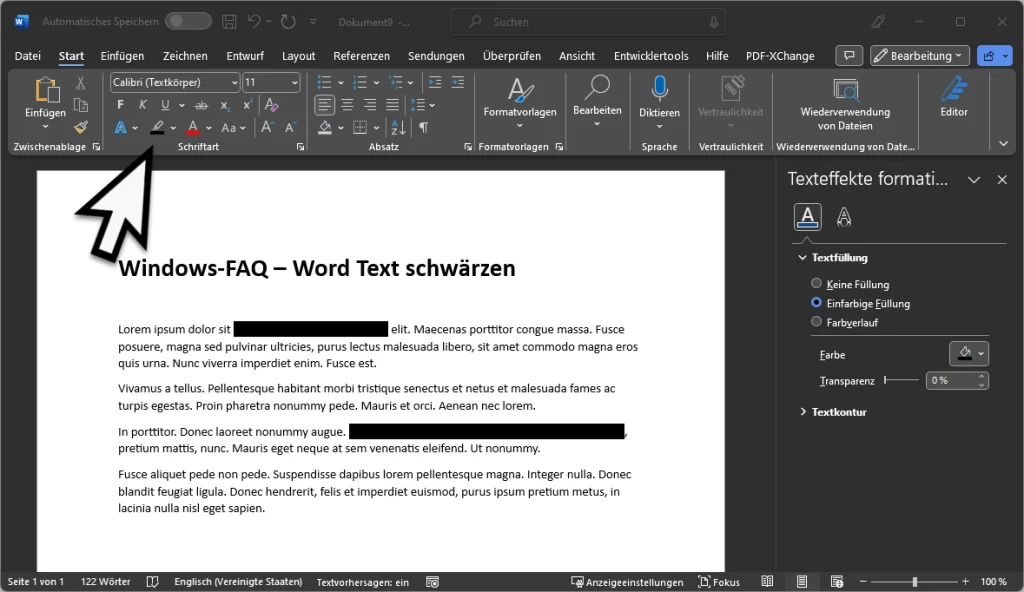Click the Einfügen paste button
This screenshot has height=592, width=1024.
tap(45, 103)
